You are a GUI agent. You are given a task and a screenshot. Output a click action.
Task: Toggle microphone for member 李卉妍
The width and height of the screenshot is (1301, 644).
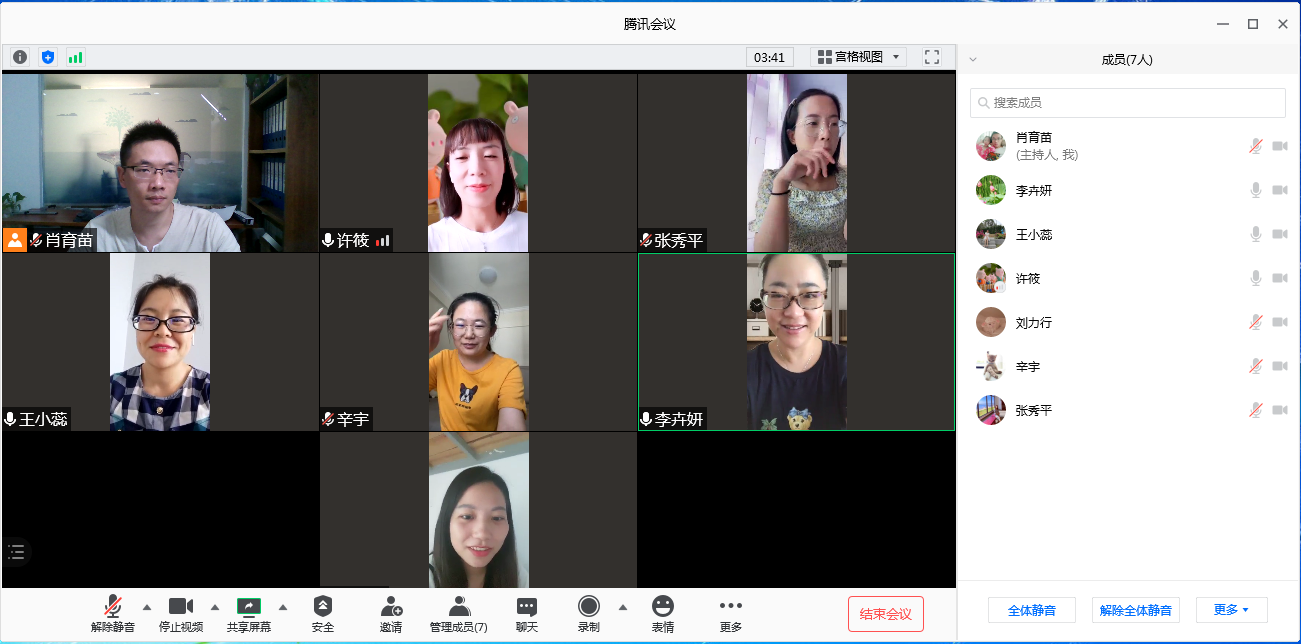pos(1255,190)
